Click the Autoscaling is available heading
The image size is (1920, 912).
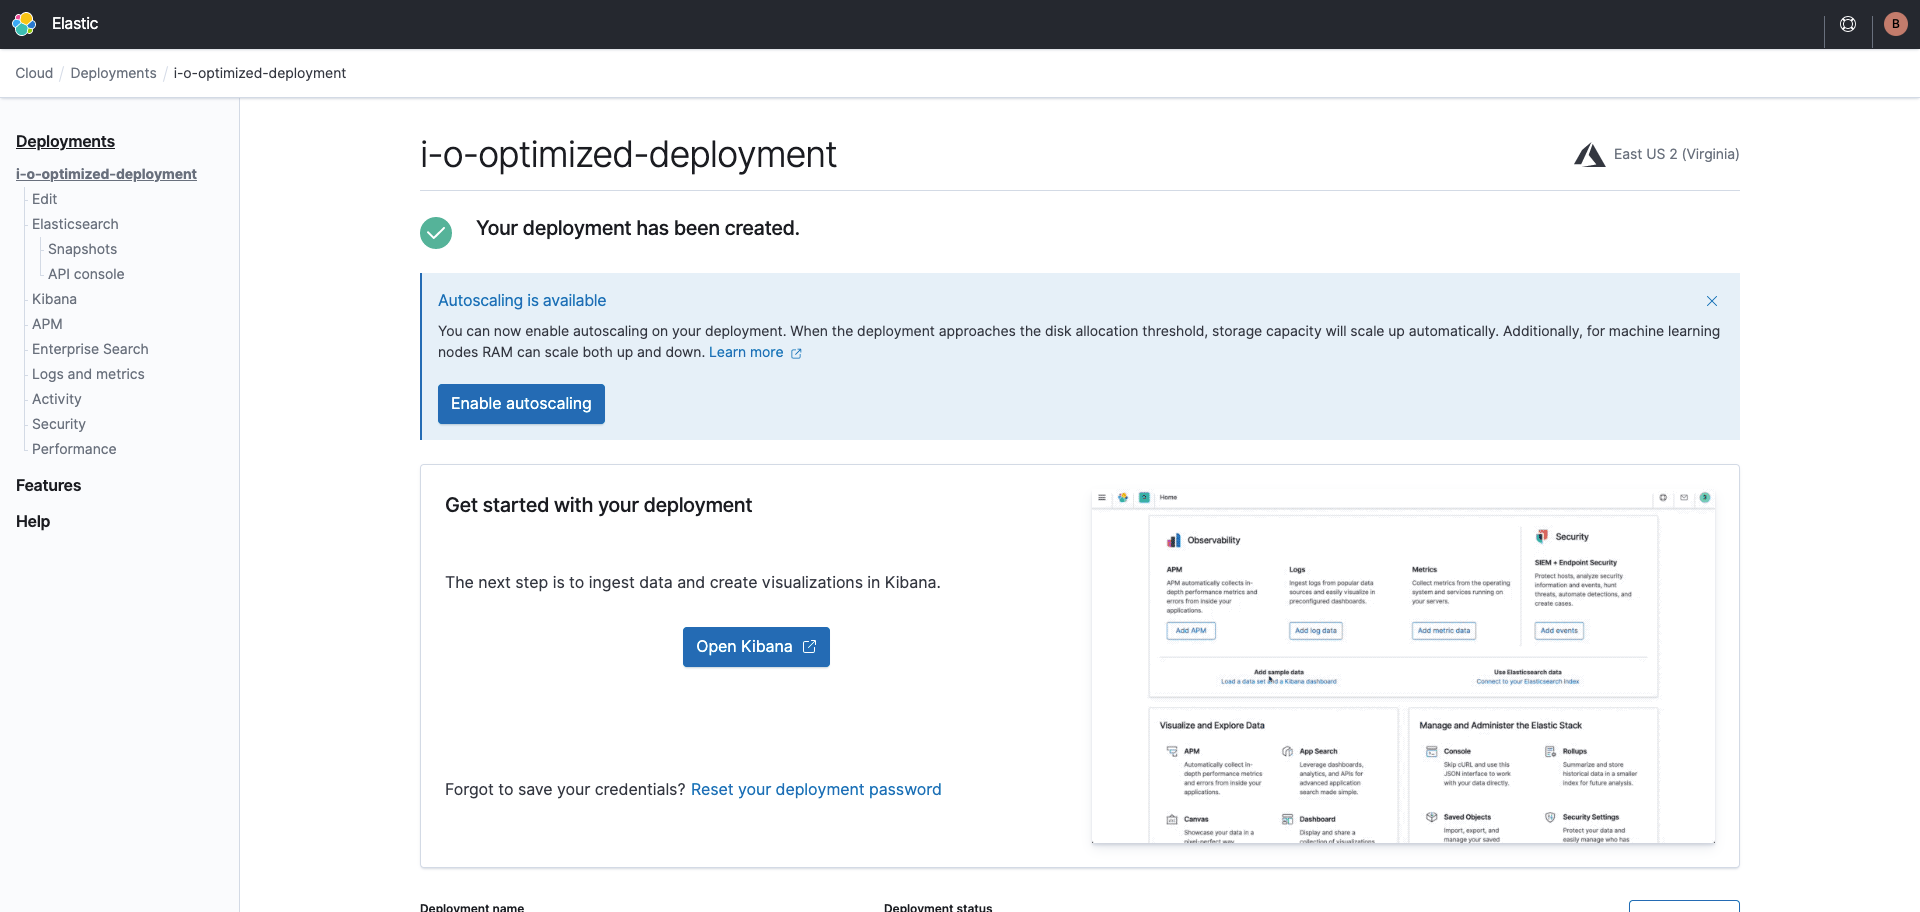522,300
